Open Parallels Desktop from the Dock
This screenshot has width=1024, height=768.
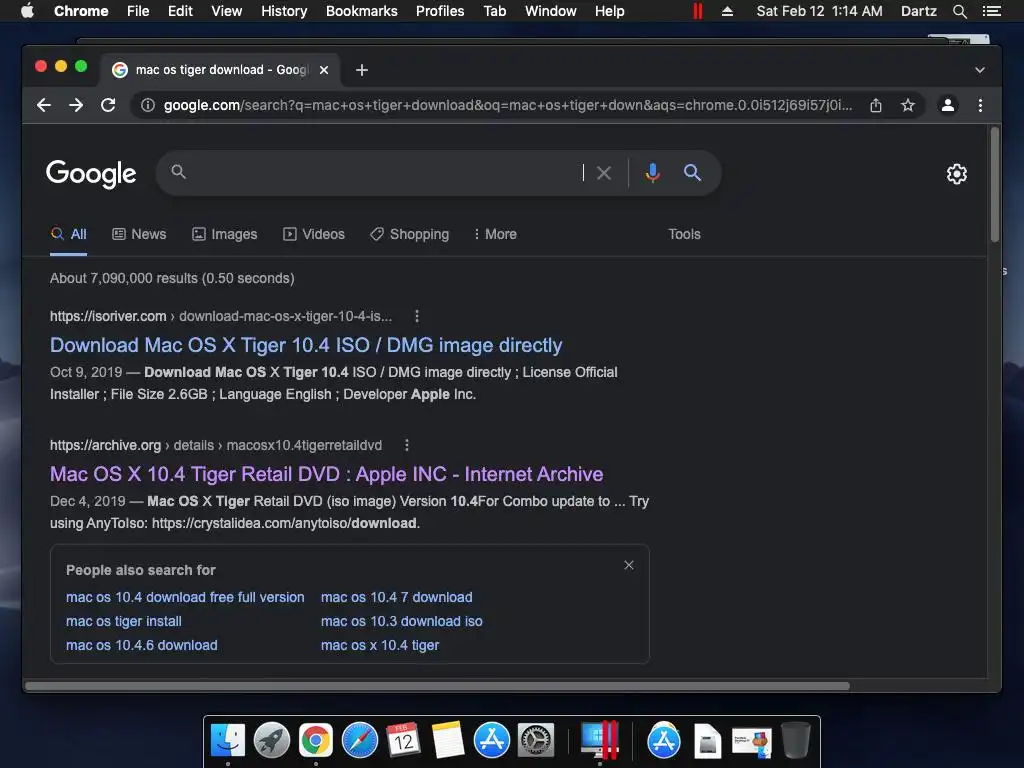[599, 740]
